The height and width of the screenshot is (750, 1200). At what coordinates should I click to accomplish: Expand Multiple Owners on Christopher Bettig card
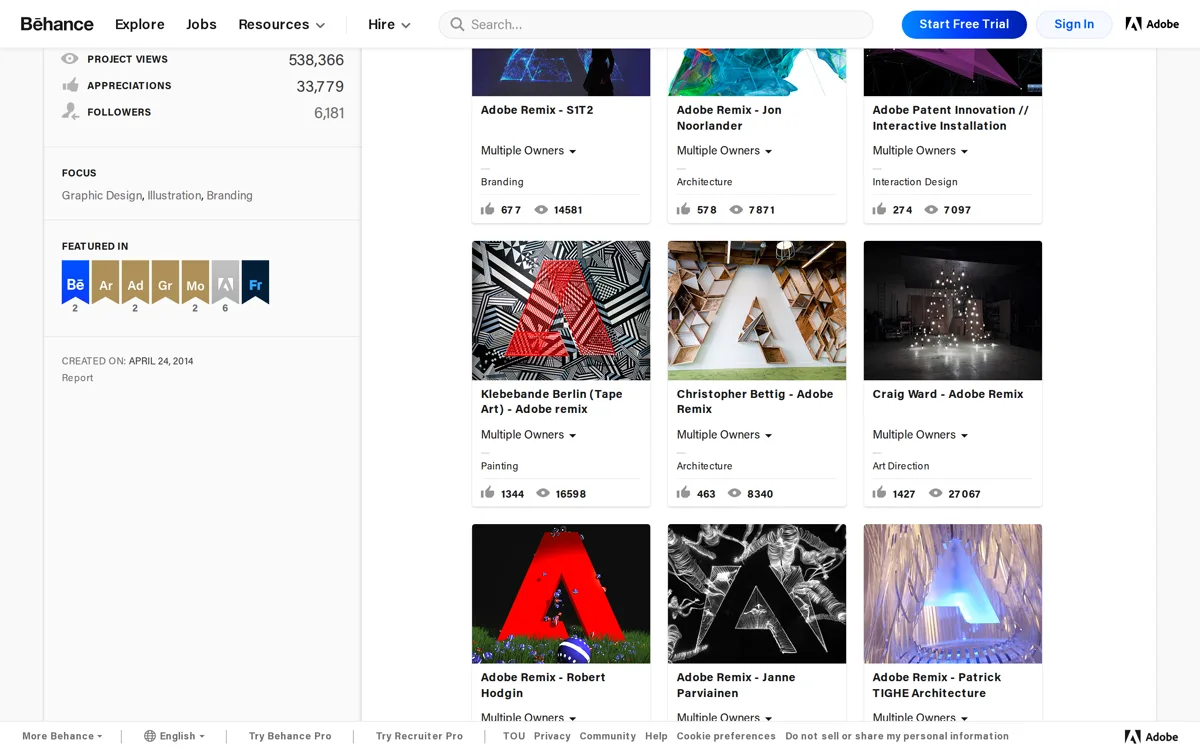click(725, 435)
